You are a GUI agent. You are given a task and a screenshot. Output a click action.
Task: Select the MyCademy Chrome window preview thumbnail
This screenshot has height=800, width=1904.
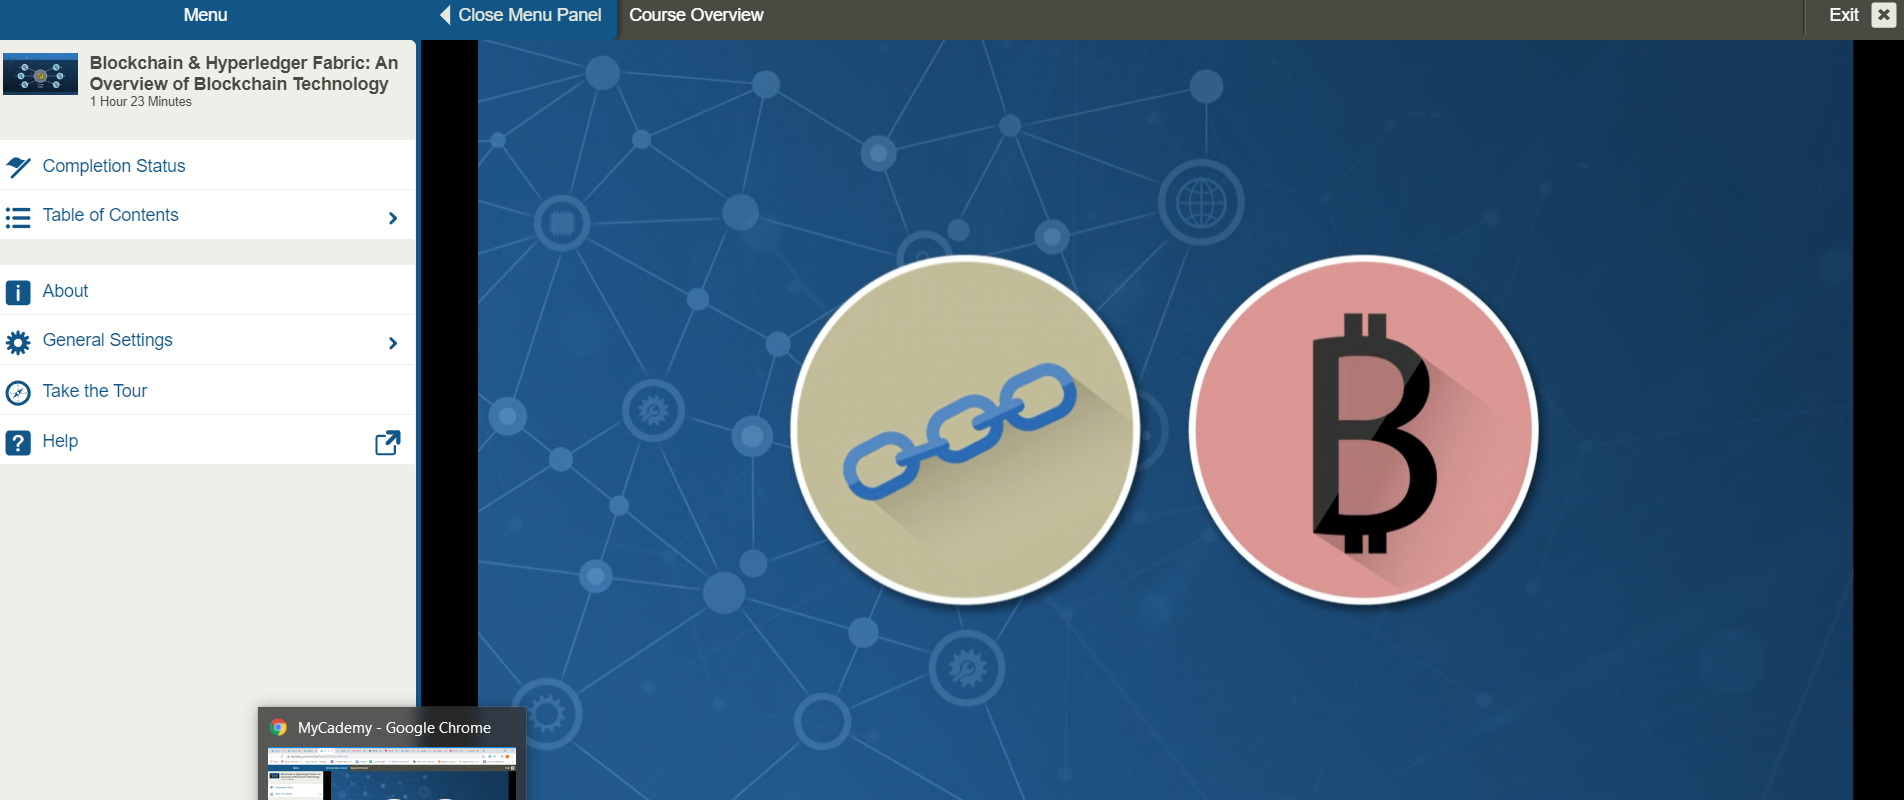(x=392, y=773)
